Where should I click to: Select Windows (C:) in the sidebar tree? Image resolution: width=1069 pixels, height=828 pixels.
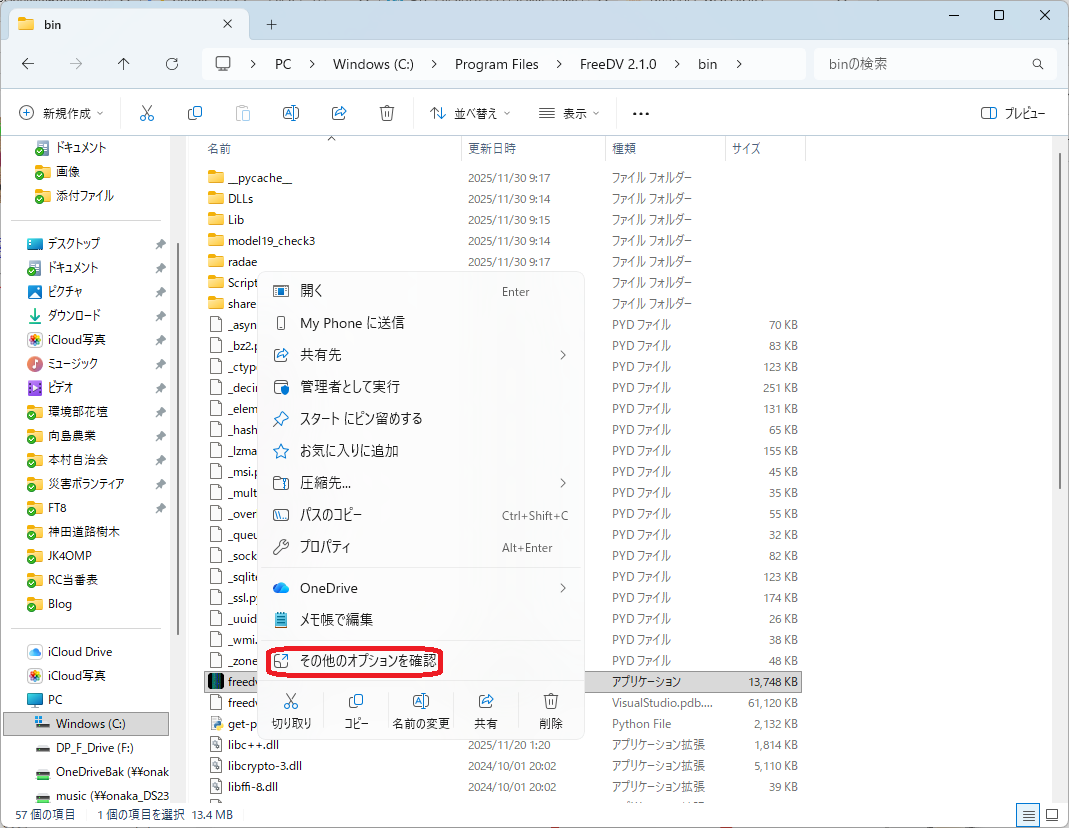pyautogui.click(x=87, y=724)
